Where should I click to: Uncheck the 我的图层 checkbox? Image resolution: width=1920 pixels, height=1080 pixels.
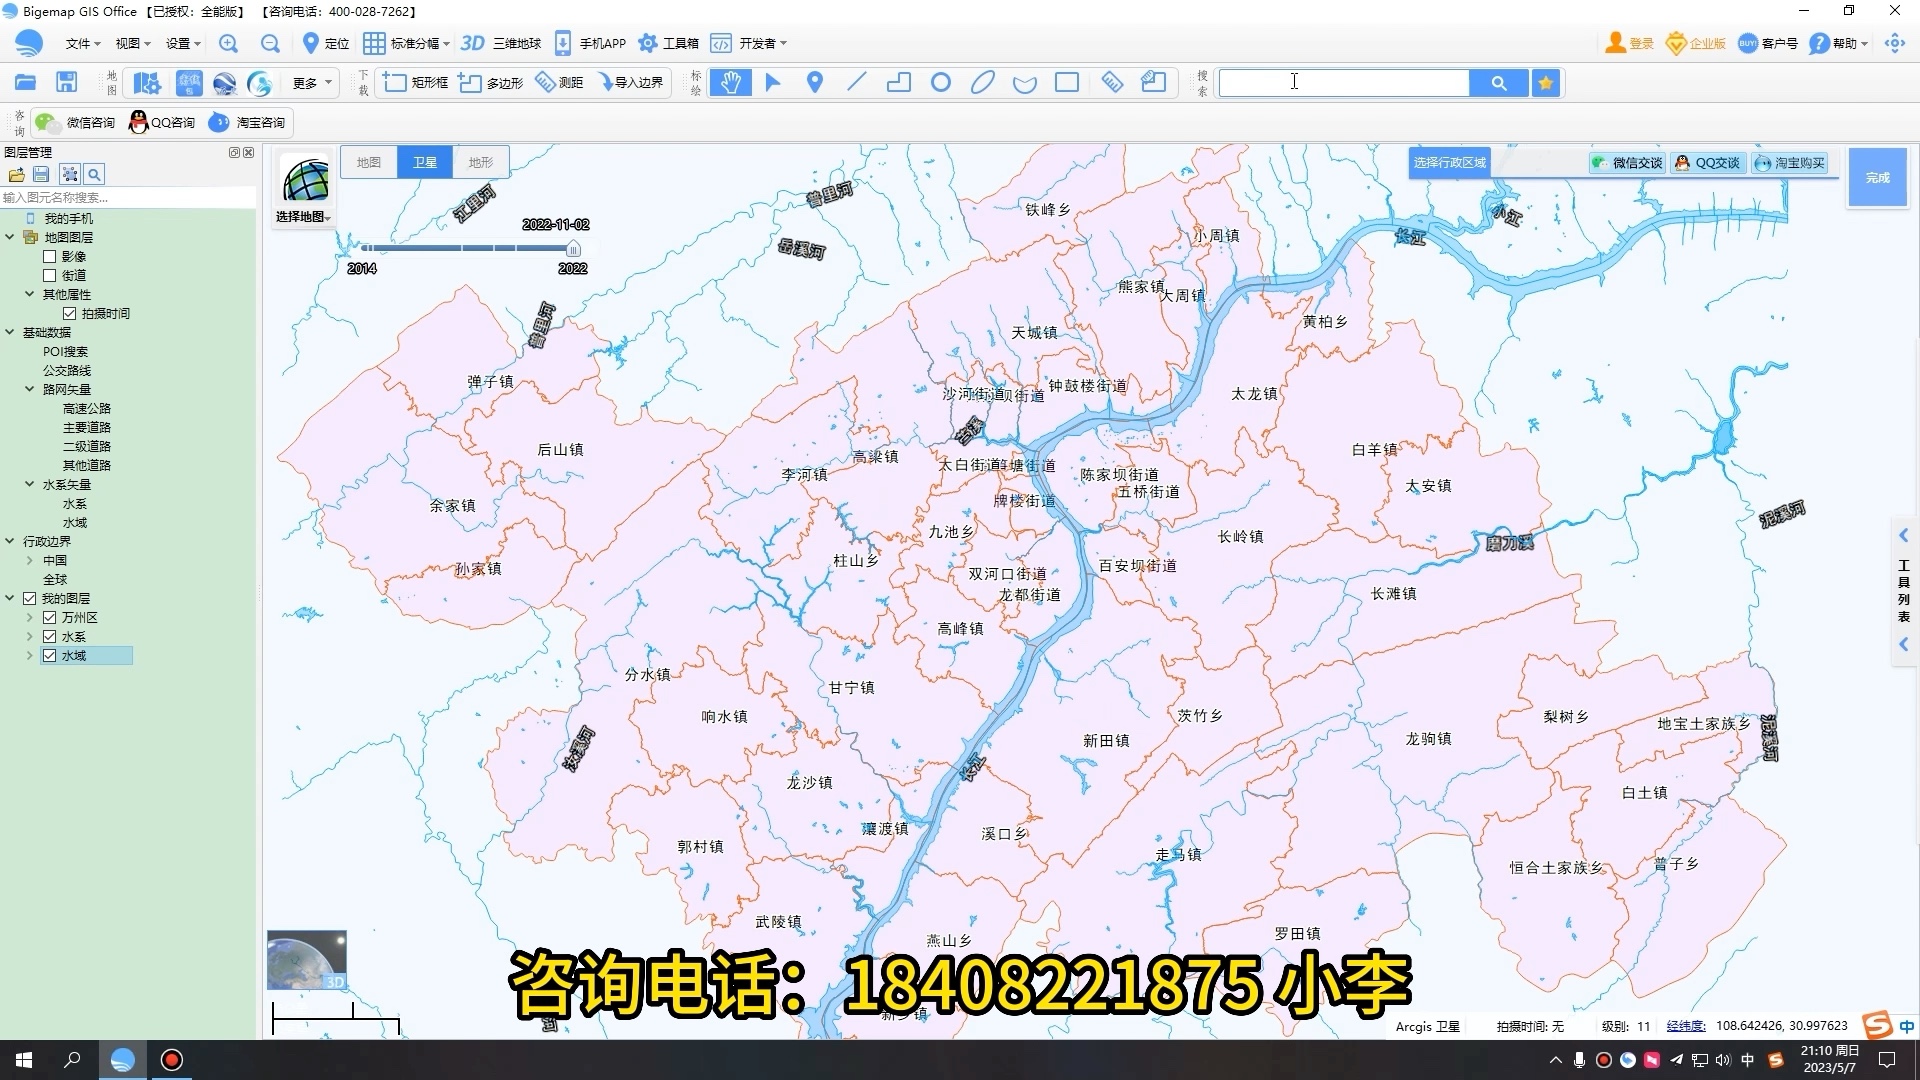pyautogui.click(x=29, y=599)
